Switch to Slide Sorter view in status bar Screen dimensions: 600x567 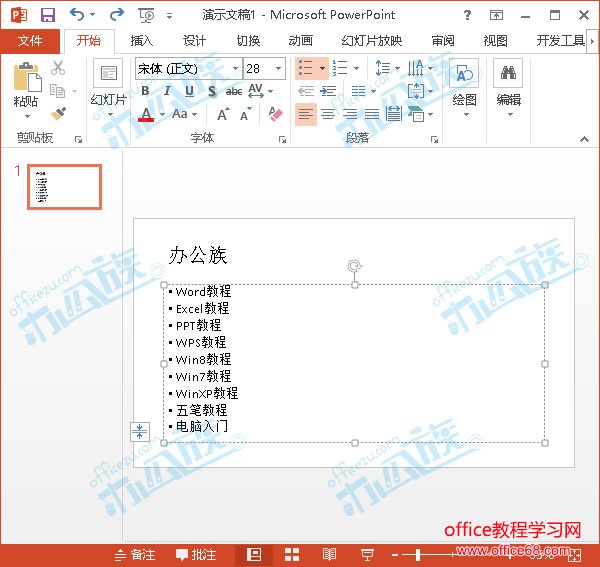(x=292, y=554)
